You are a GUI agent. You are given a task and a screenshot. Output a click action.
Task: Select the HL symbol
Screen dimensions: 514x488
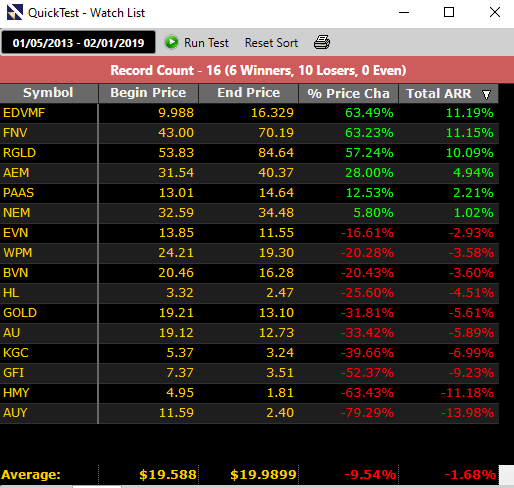[x=11, y=293]
